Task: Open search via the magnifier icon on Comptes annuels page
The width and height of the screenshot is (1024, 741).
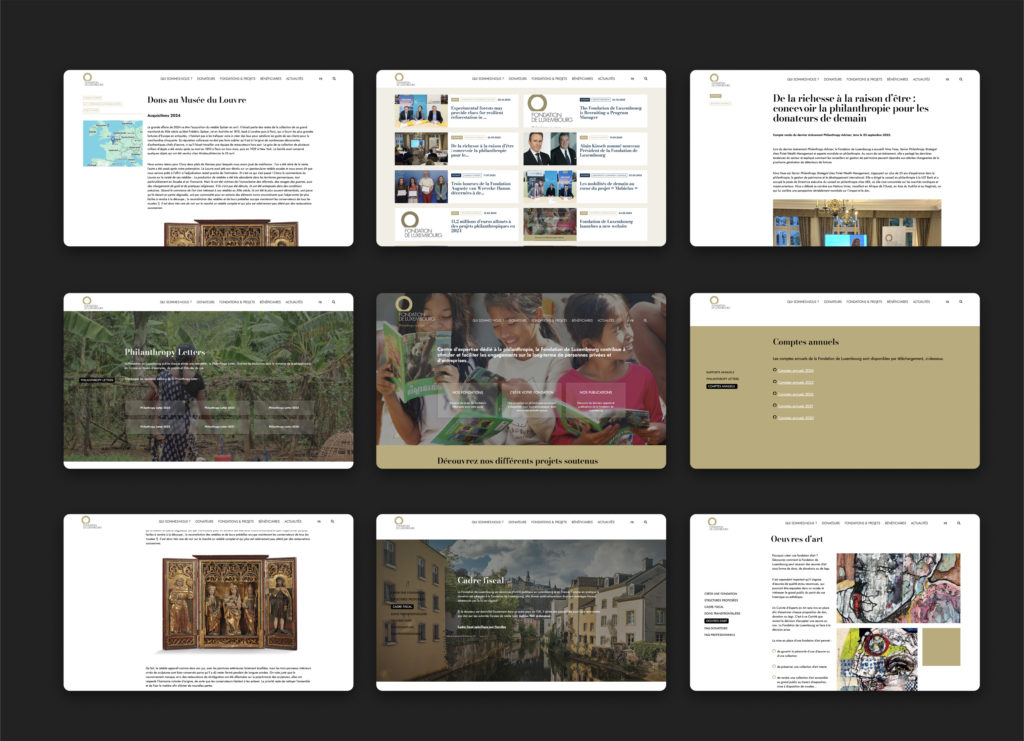Action: [961, 302]
